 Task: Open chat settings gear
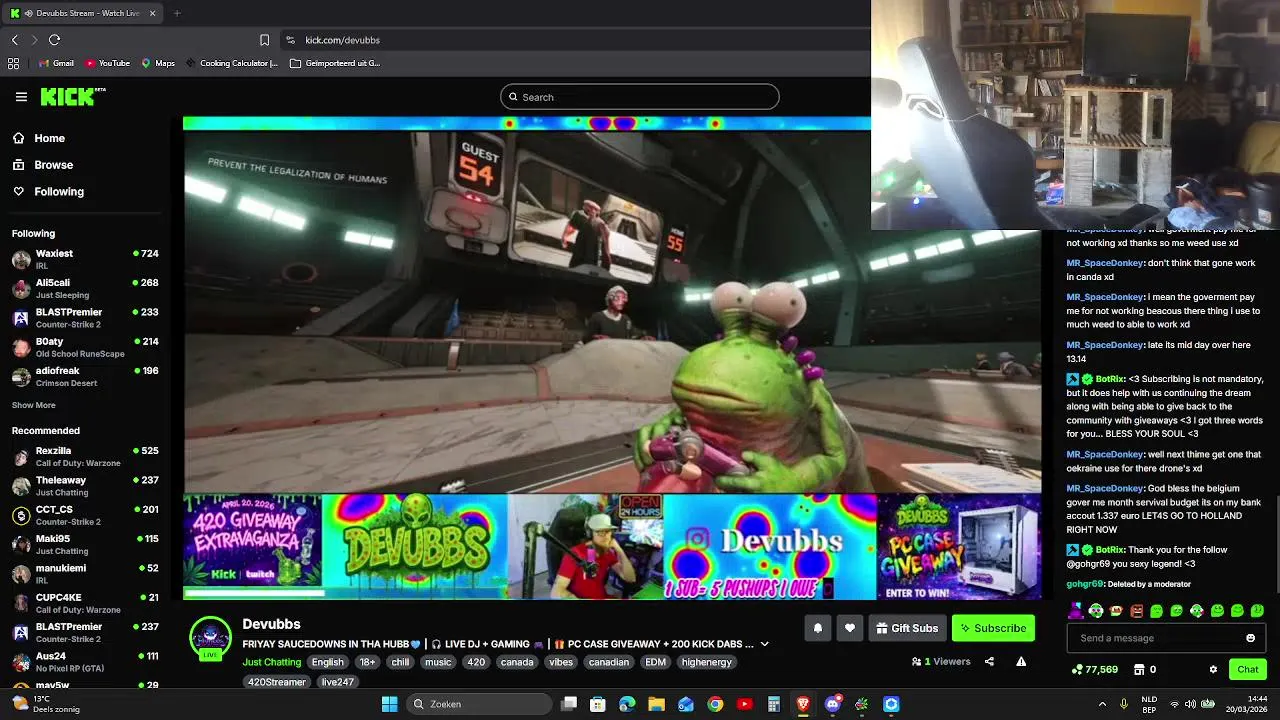(x=1213, y=669)
